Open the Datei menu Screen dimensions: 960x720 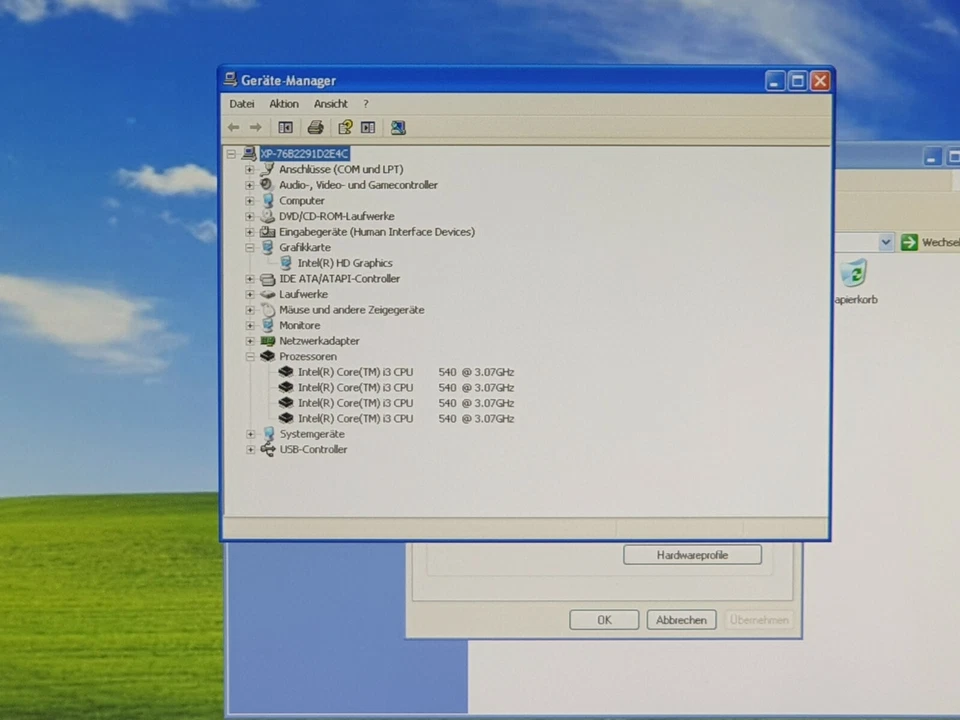coord(242,104)
